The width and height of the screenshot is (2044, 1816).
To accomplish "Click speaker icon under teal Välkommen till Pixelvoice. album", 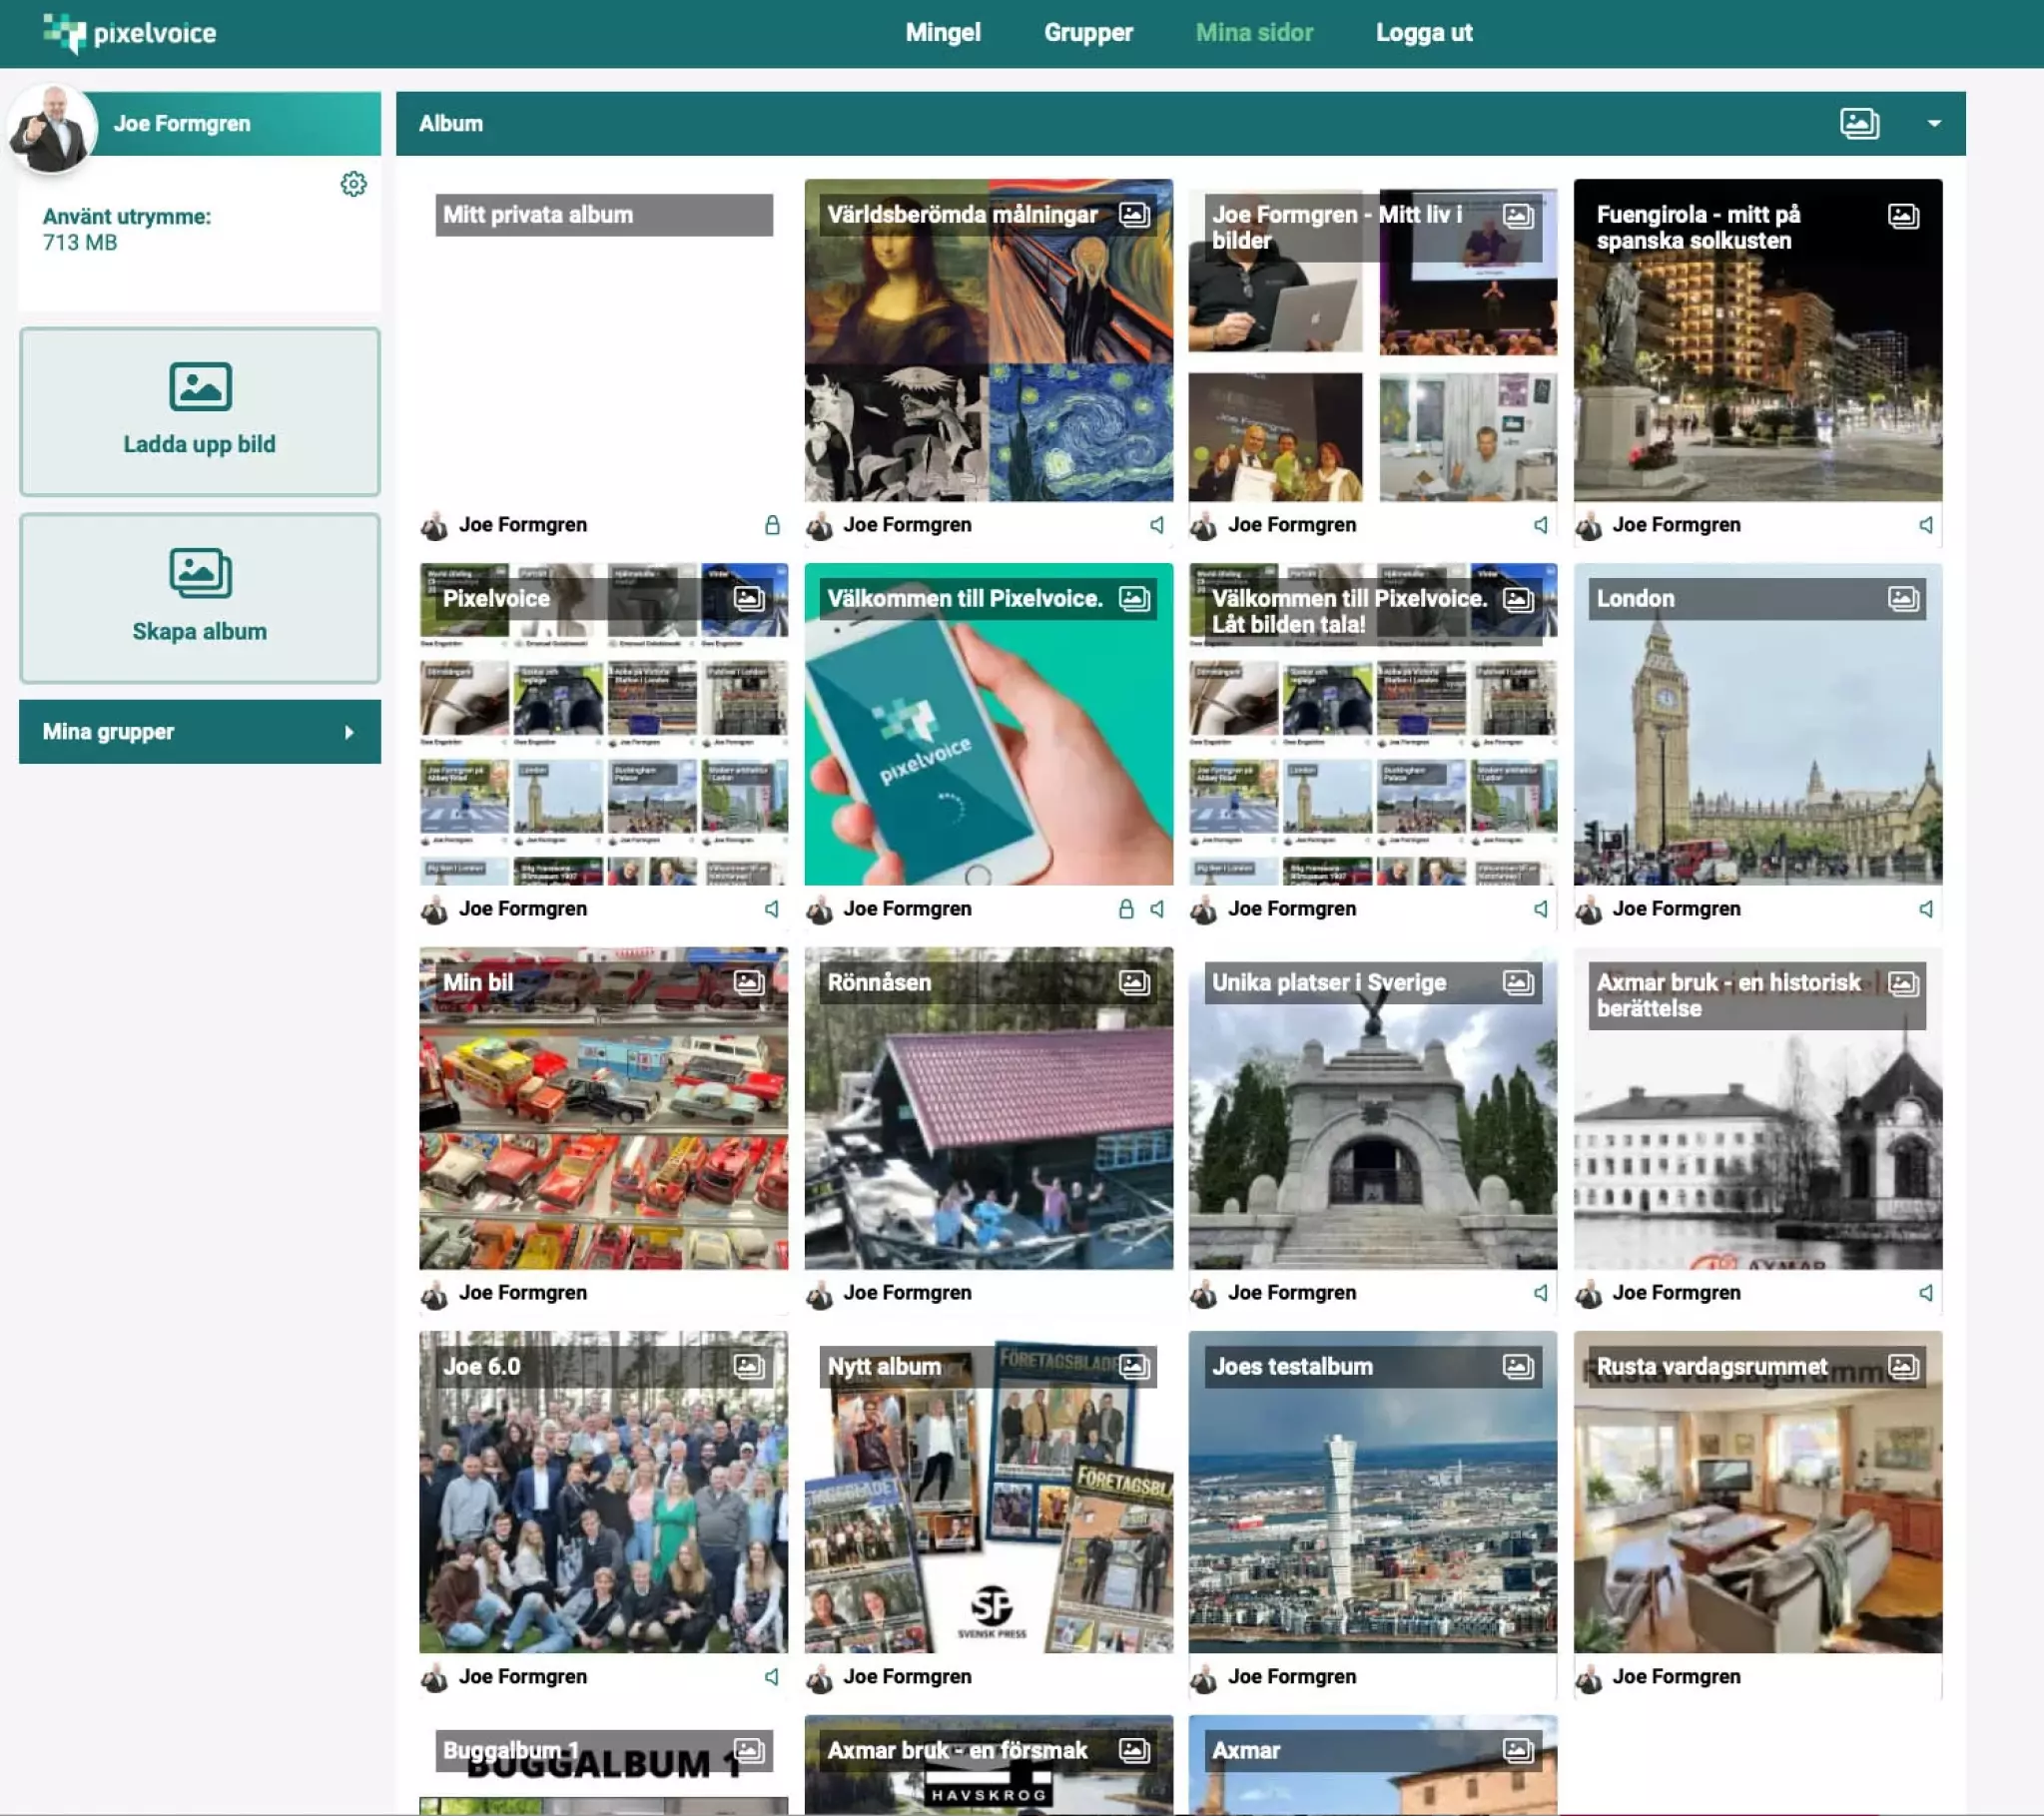I will 1157,909.
